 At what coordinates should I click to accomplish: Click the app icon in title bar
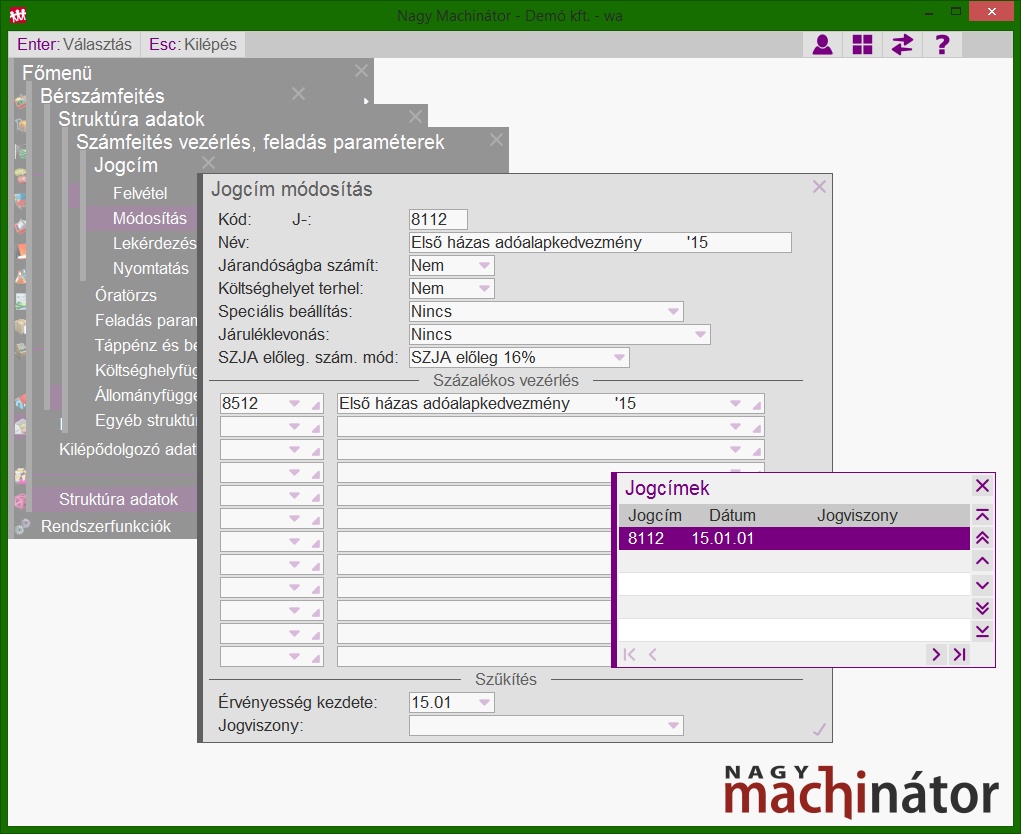tap(18, 14)
